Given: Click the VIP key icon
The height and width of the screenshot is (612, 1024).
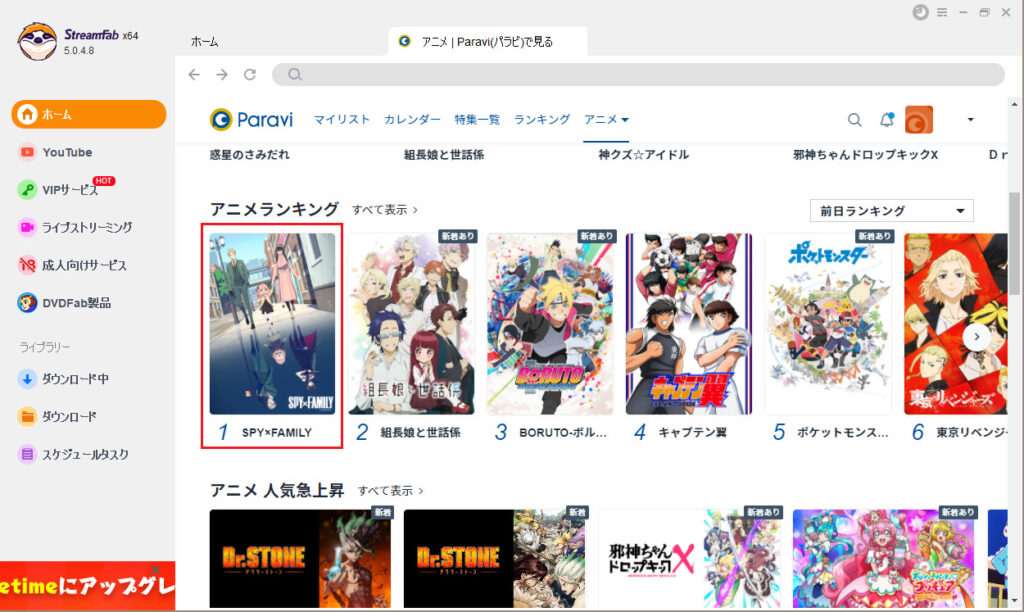Looking at the screenshot, I should [27, 190].
